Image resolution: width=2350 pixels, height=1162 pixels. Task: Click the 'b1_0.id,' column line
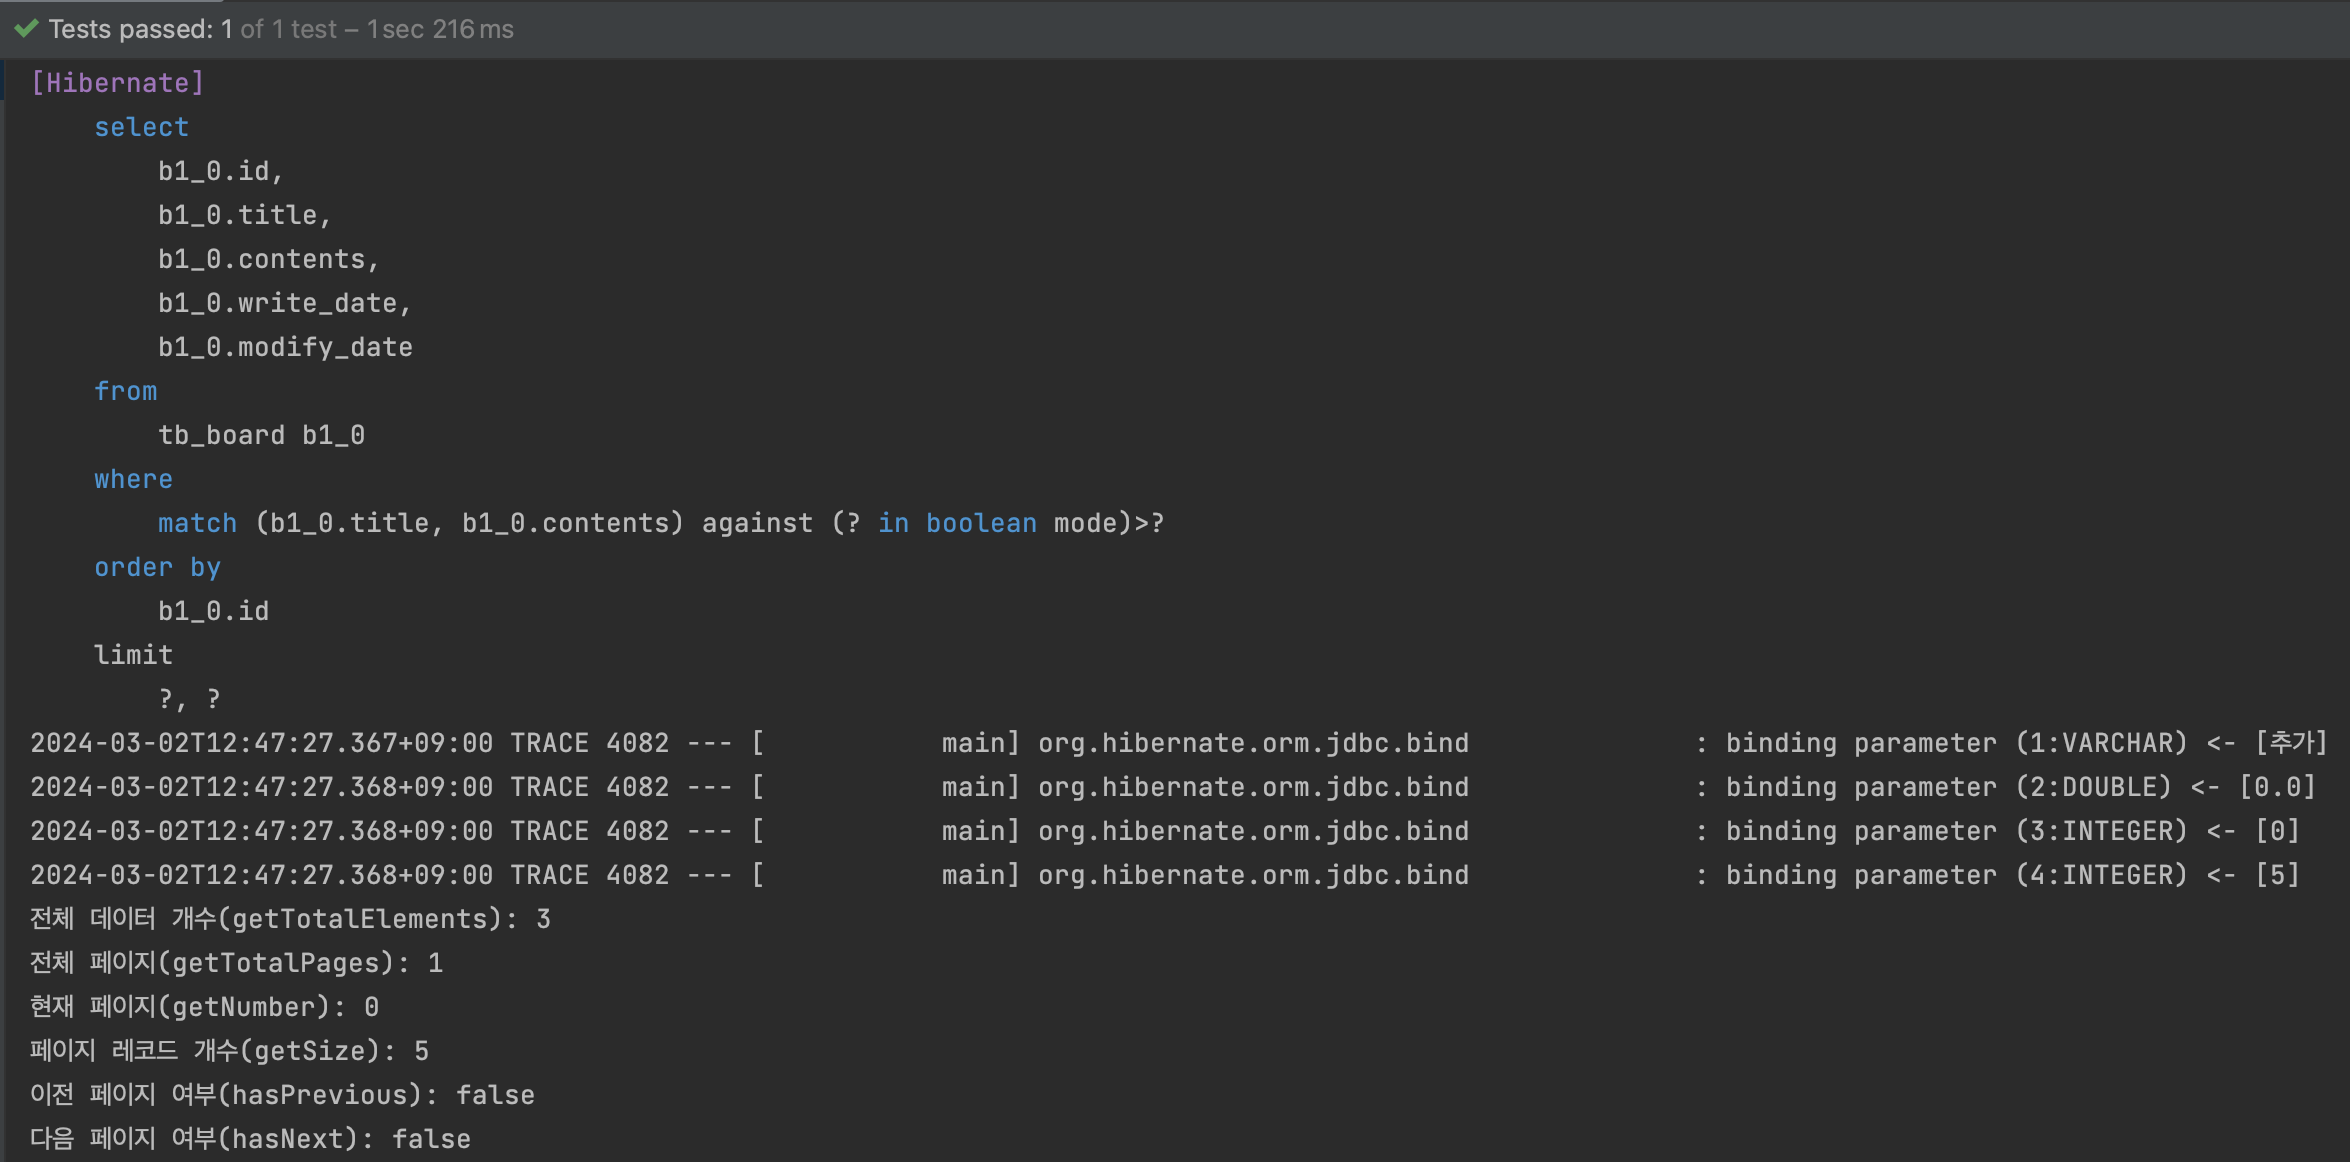coord(221,171)
